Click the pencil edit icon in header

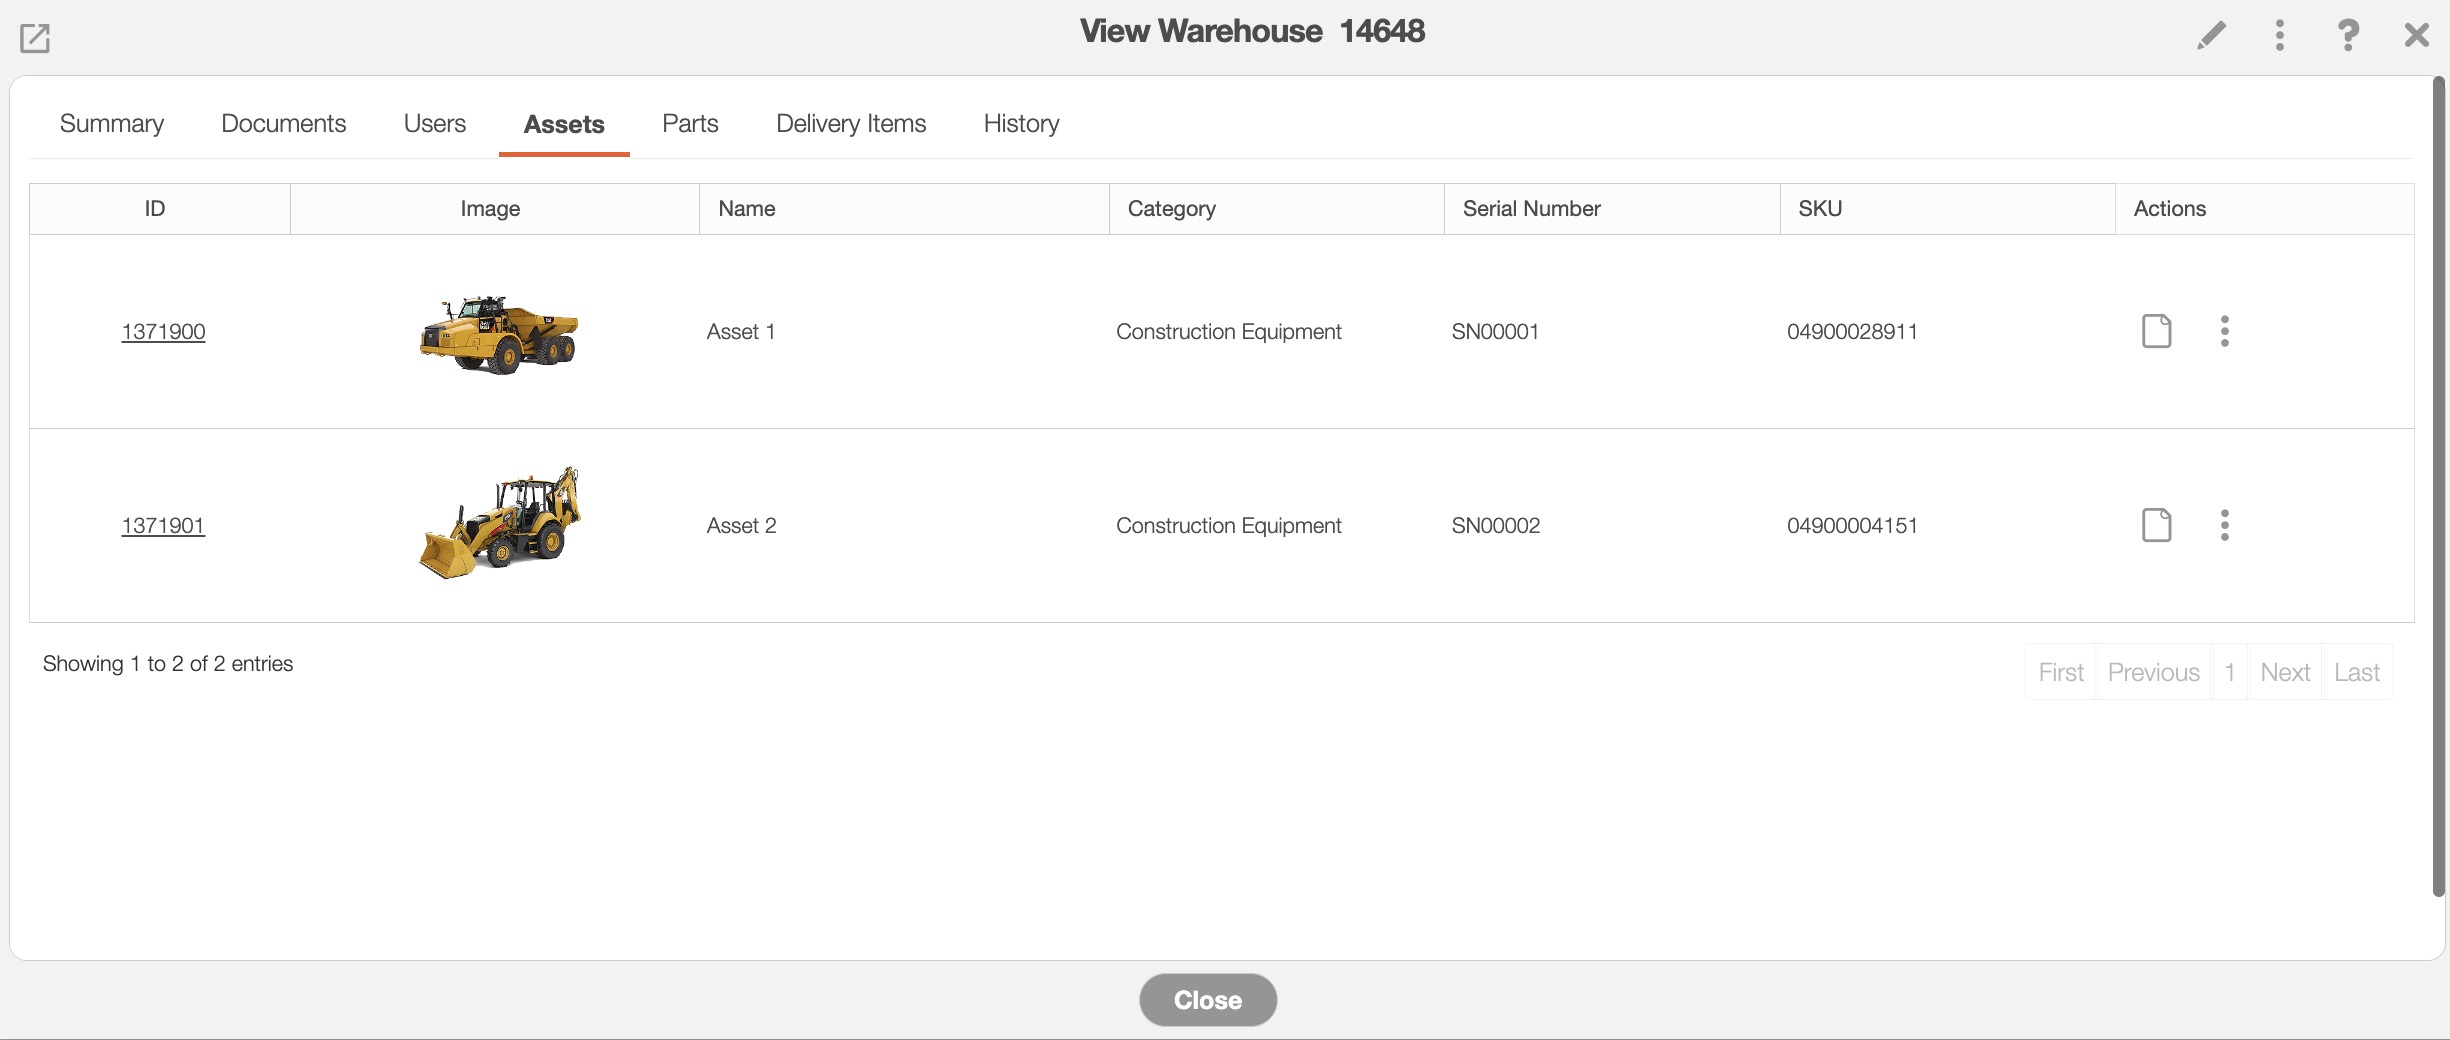click(2211, 35)
